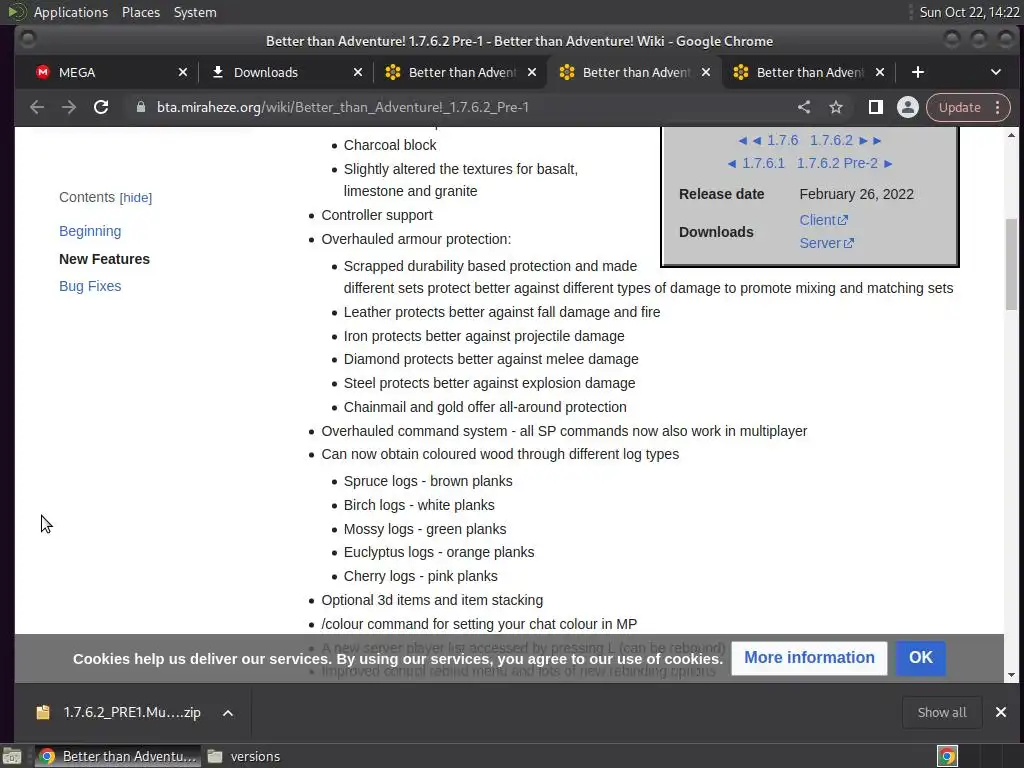
Task: Click the 'Controller support' list item
Action: pos(377,216)
